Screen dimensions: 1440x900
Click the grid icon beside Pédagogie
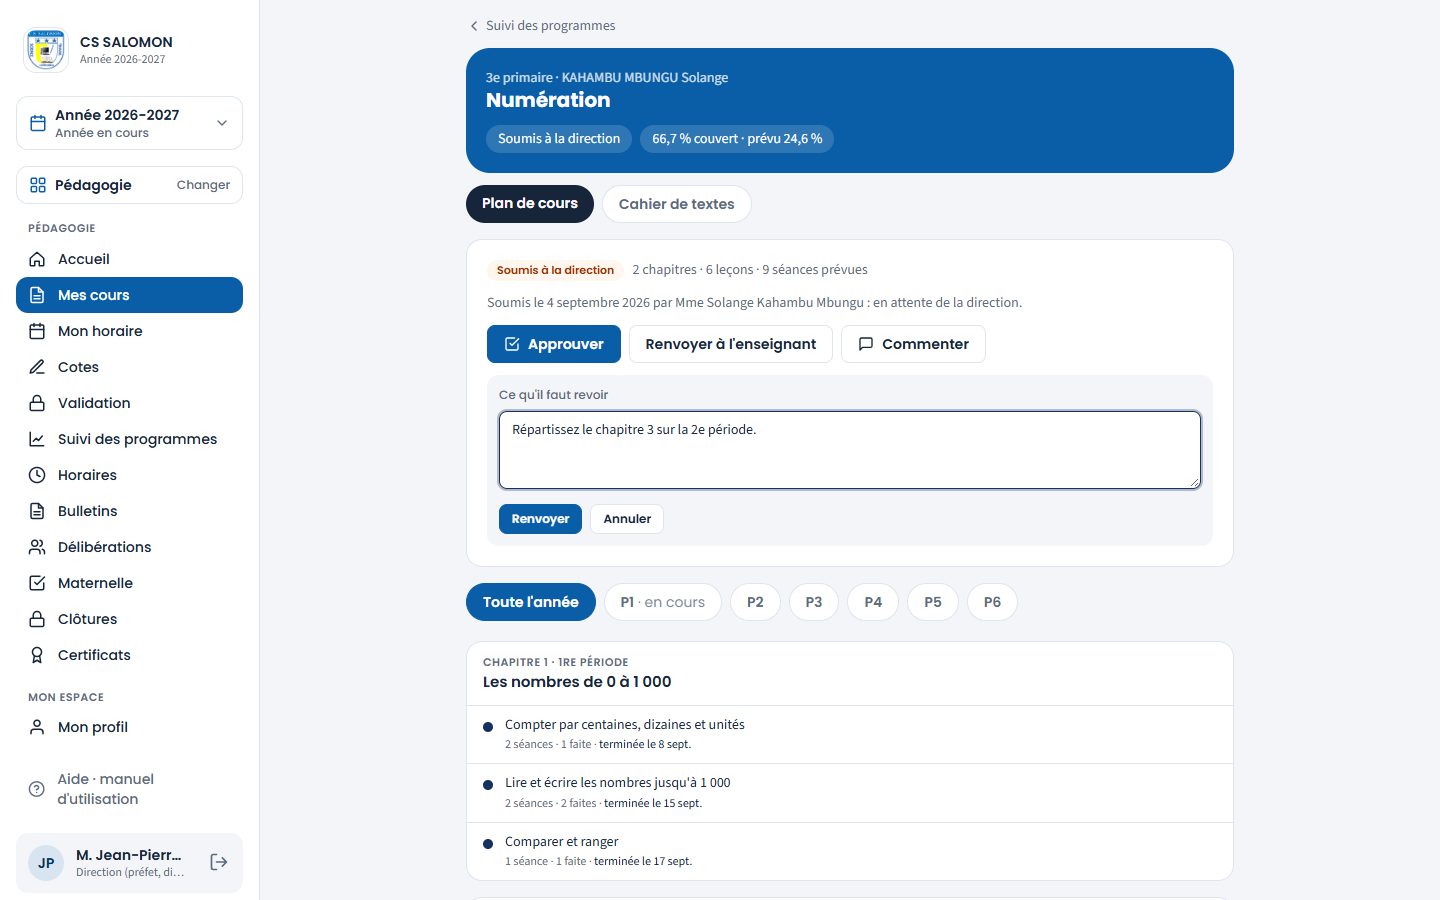[38, 185]
